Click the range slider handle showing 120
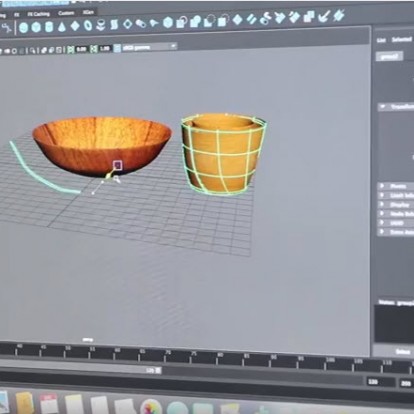 (153, 370)
